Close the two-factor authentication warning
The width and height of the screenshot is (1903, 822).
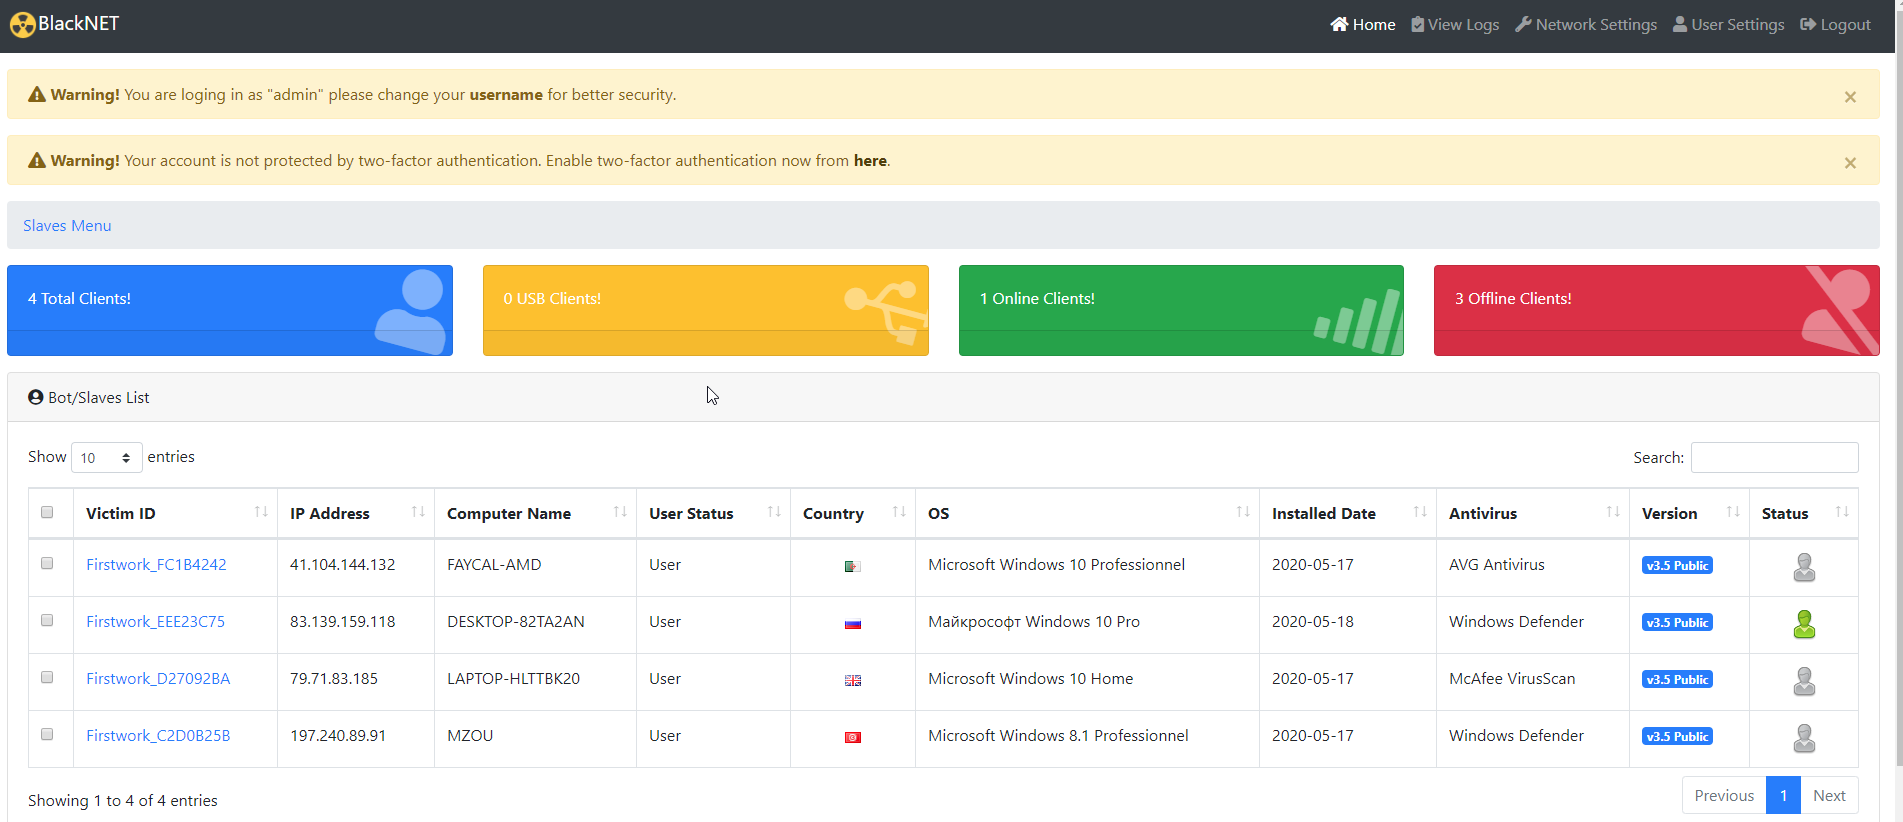coord(1849,163)
